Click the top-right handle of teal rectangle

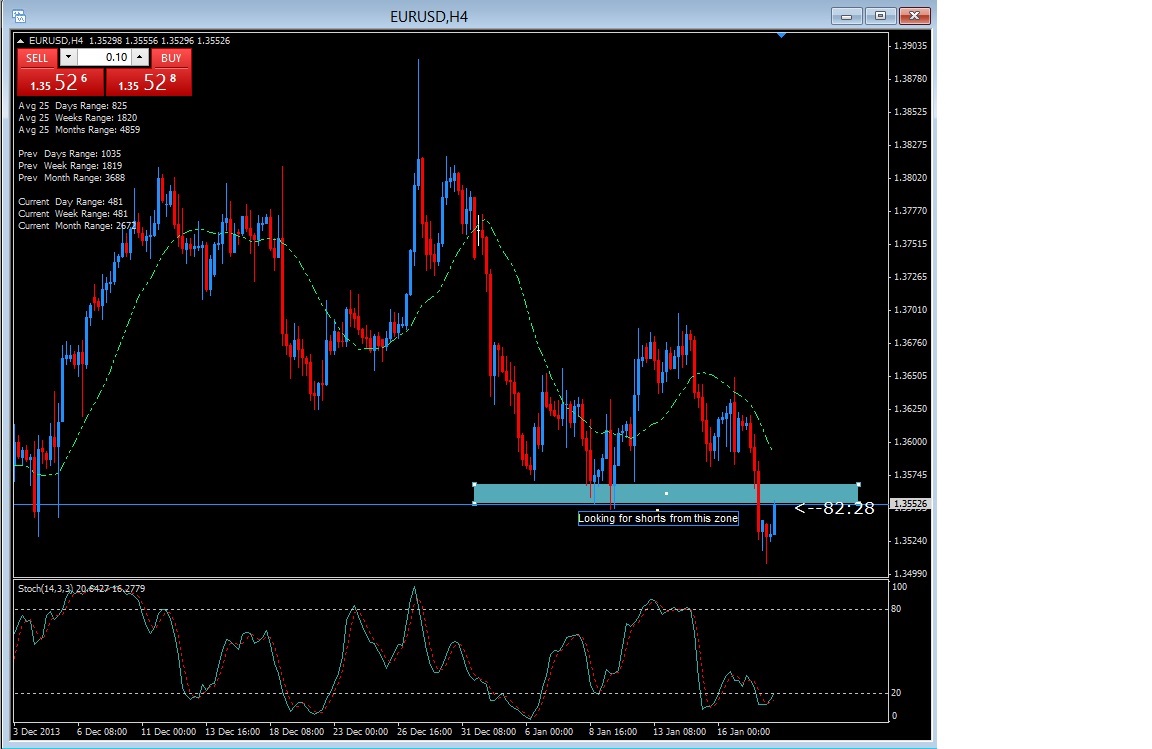858,484
